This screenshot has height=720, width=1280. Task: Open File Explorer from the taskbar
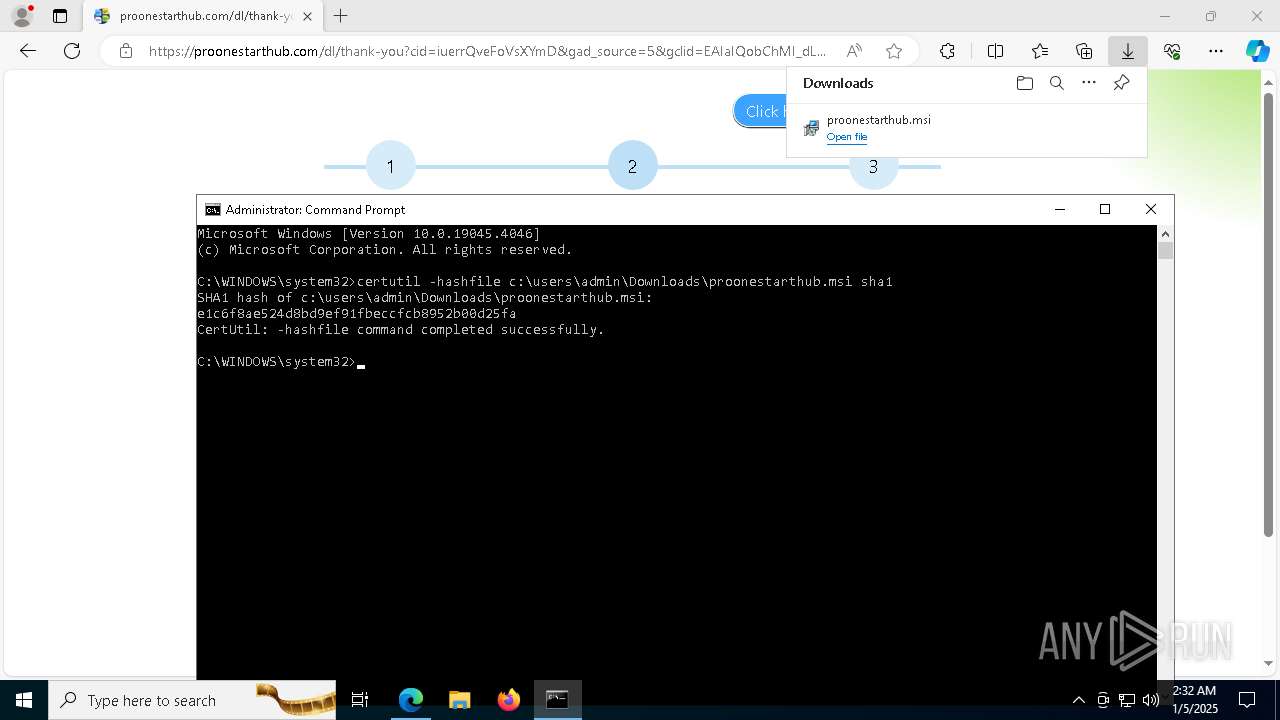pos(459,700)
